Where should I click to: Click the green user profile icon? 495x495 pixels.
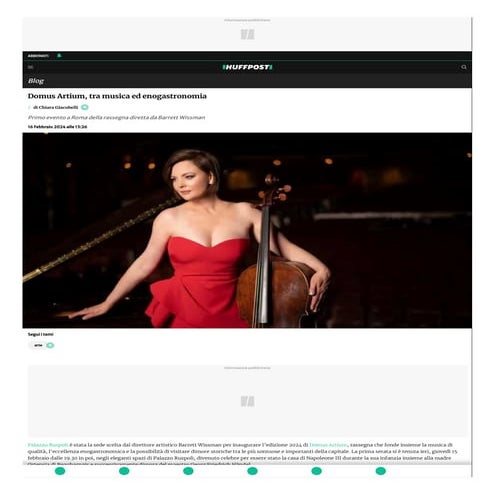click(59, 55)
